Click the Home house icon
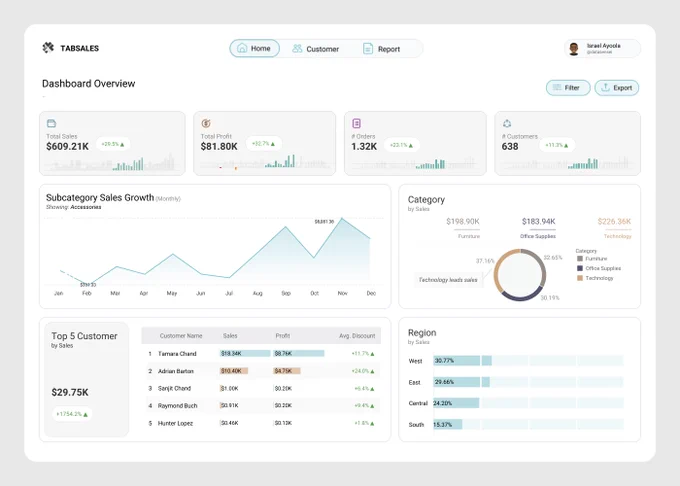This screenshot has width=680, height=486. tap(242, 48)
